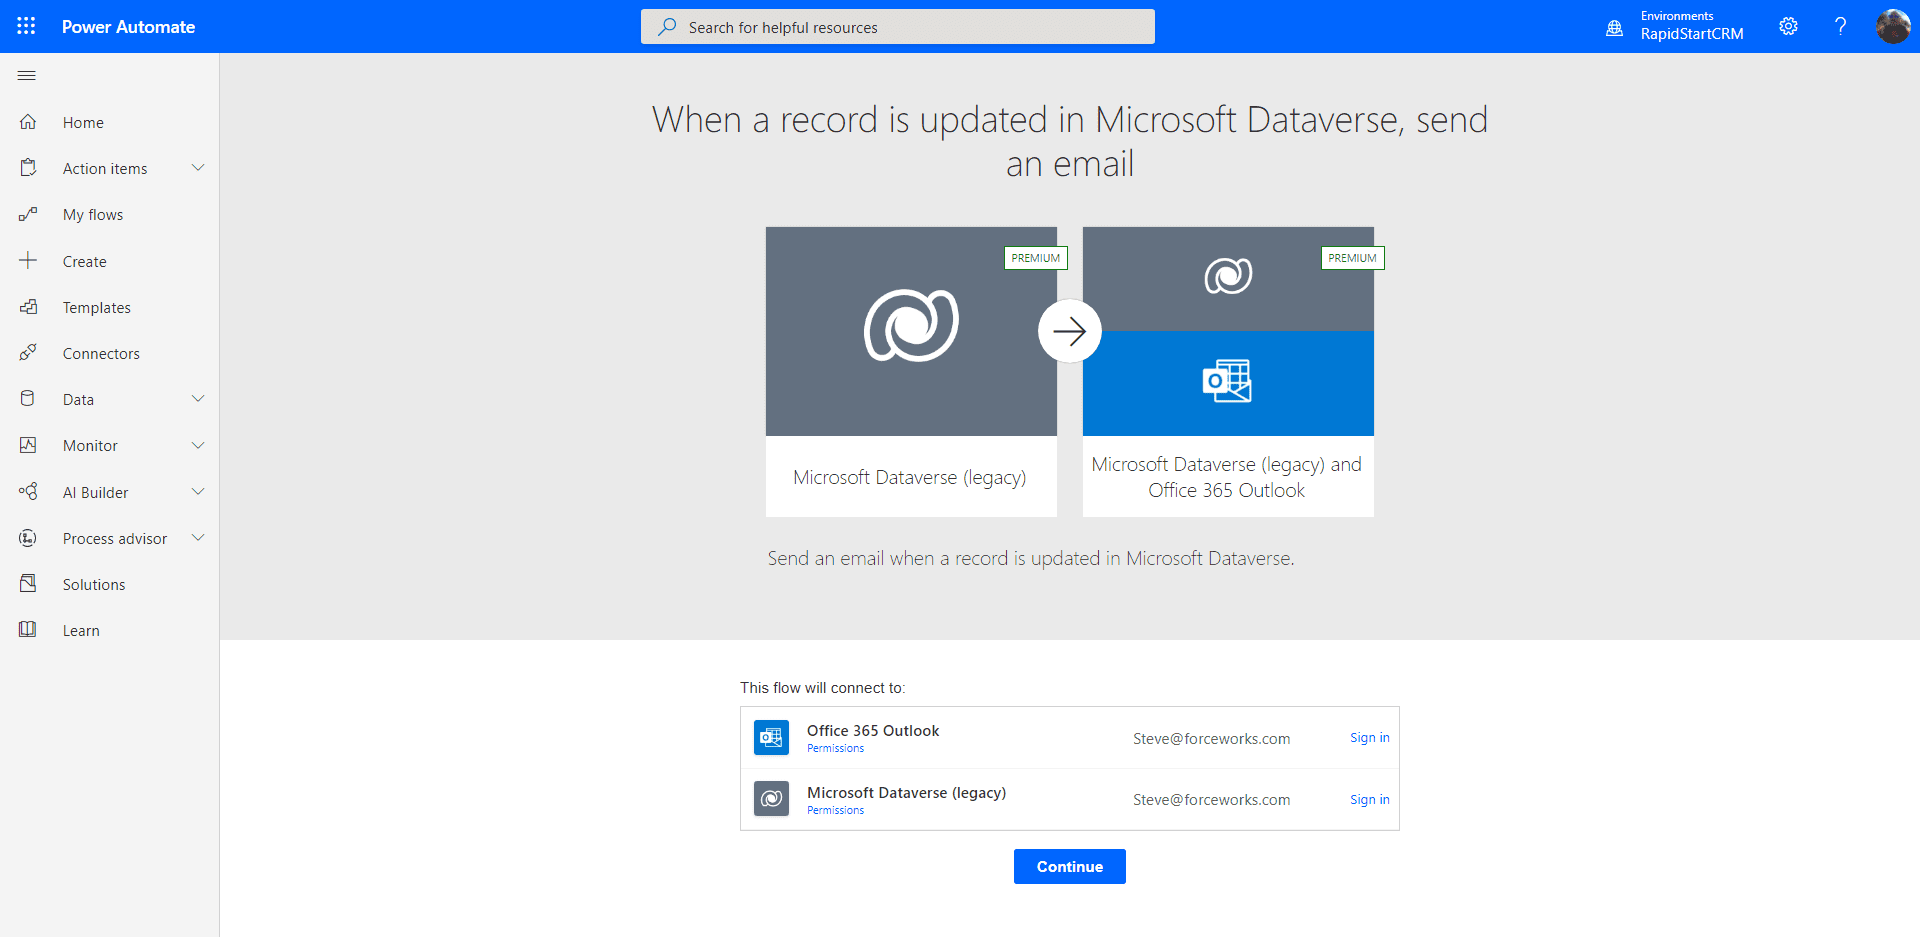Open Power Automate settings gear
Image resolution: width=1920 pixels, height=937 pixels.
(x=1789, y=26)
